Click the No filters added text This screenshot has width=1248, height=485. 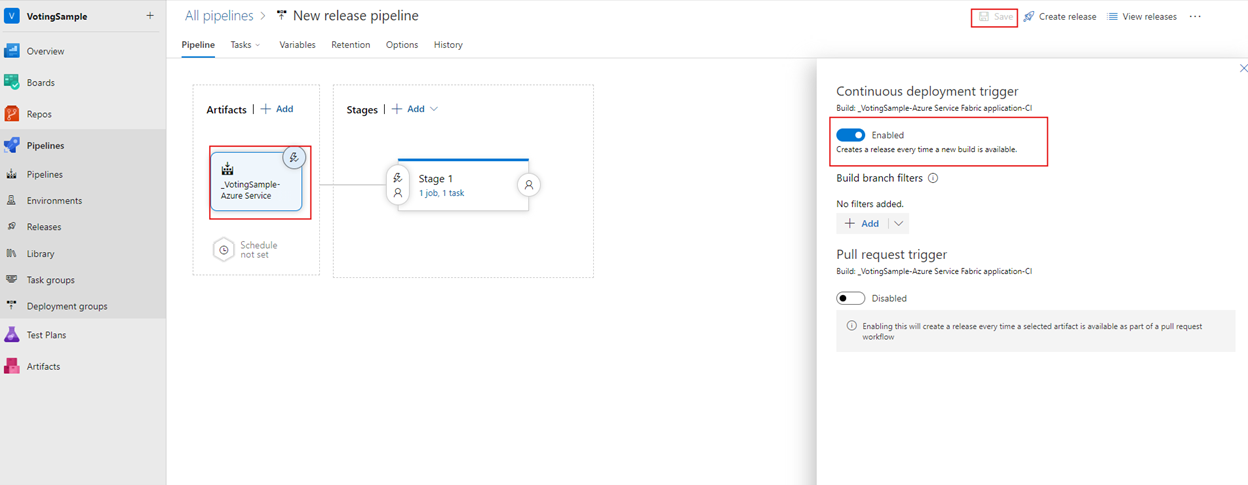click(870, 204)
